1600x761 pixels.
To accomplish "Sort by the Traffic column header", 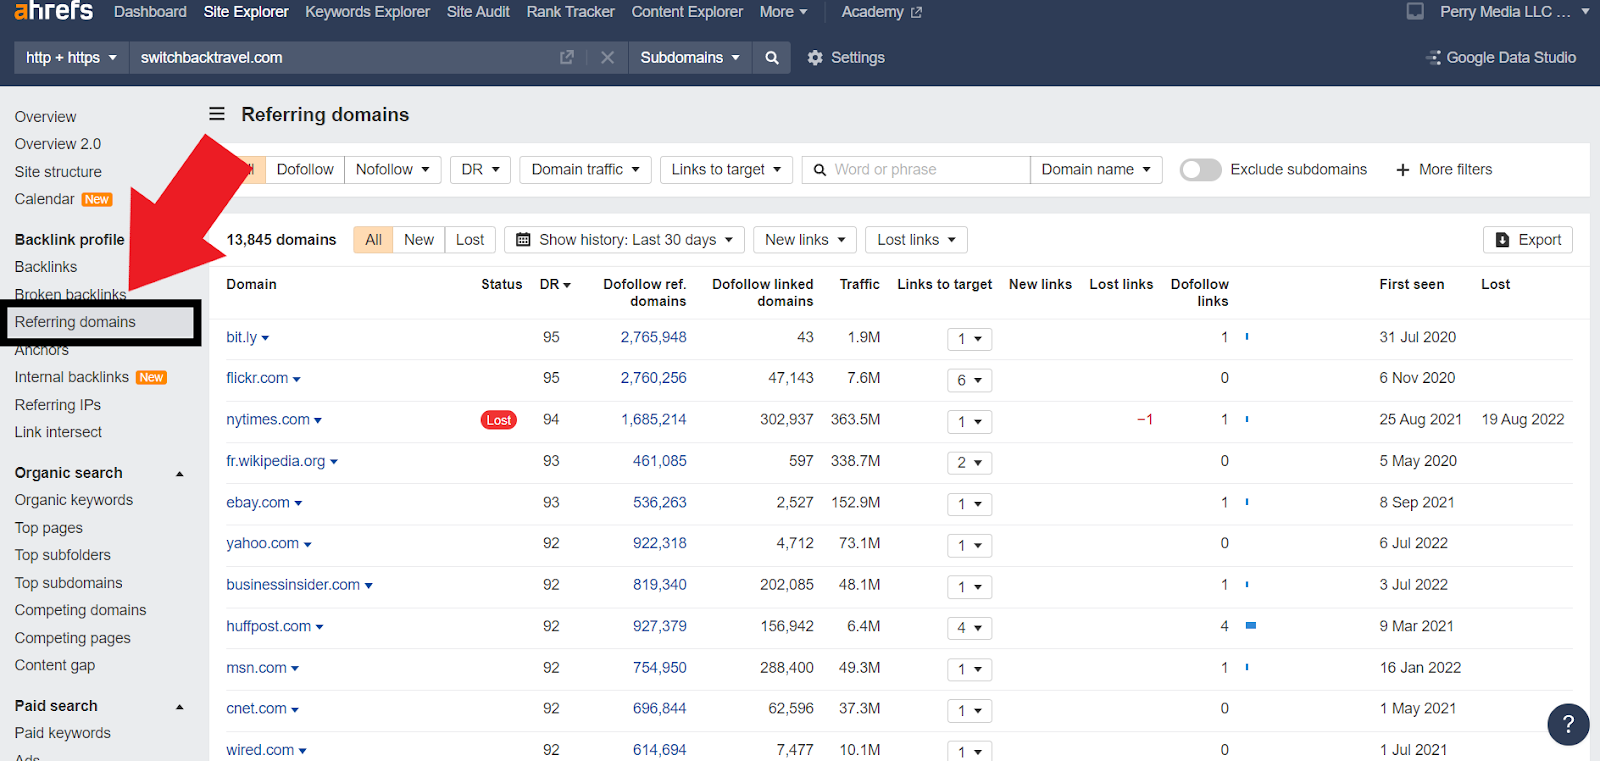I will [x=860, y=285].
